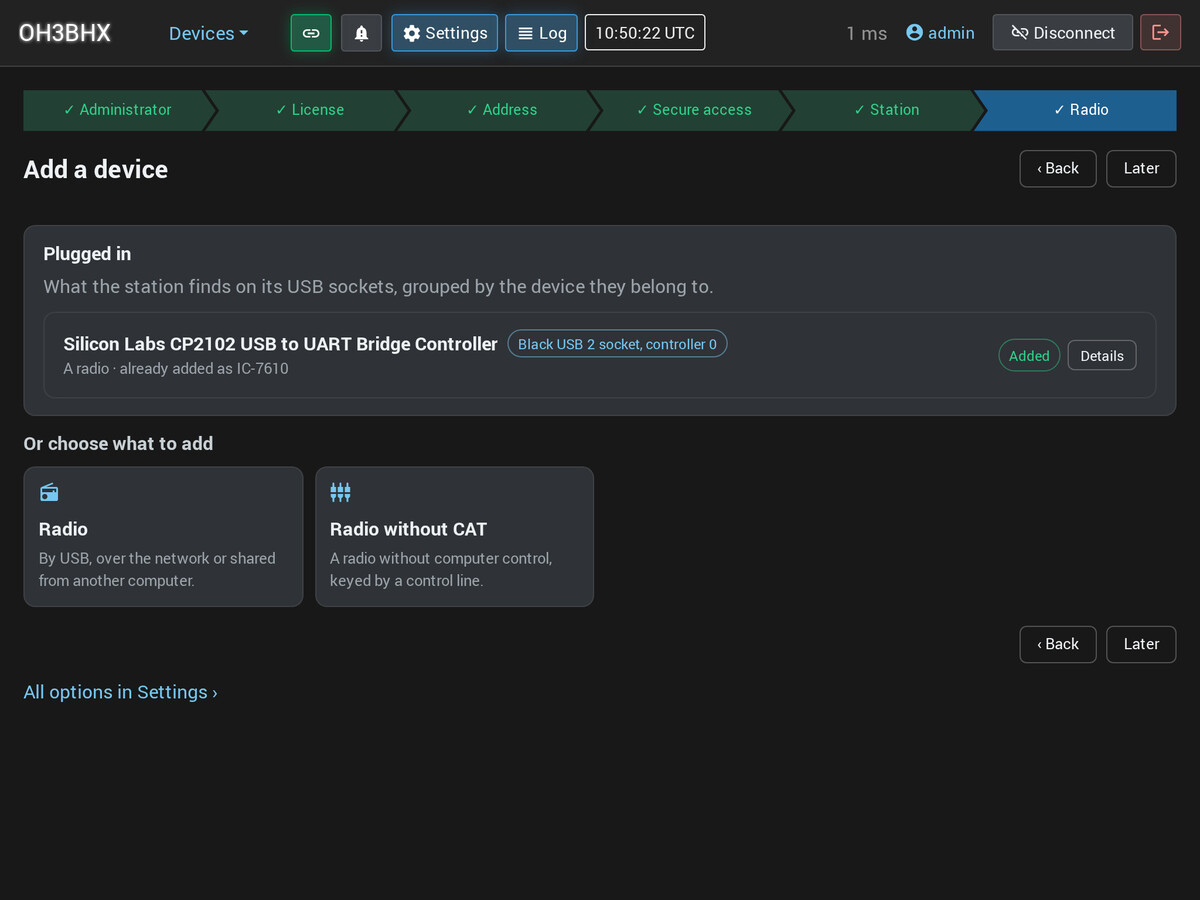
Task: Open the notifications bell icon
Action: pos(361,33)
